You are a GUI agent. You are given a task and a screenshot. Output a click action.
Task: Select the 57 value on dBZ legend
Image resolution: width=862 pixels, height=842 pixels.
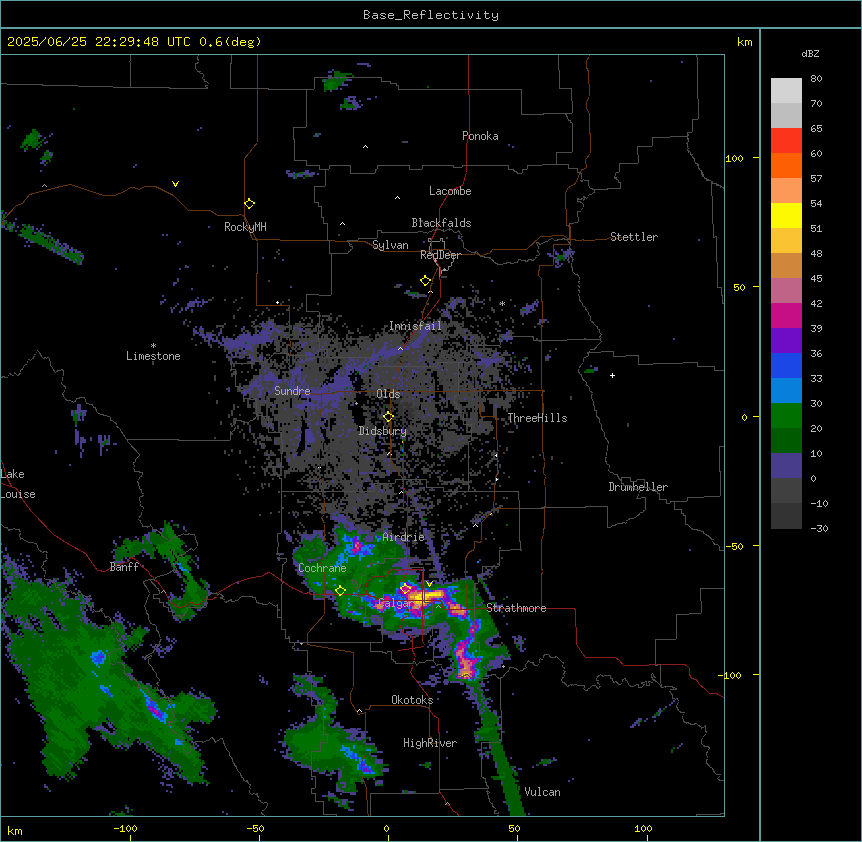(x=816, y=179)
